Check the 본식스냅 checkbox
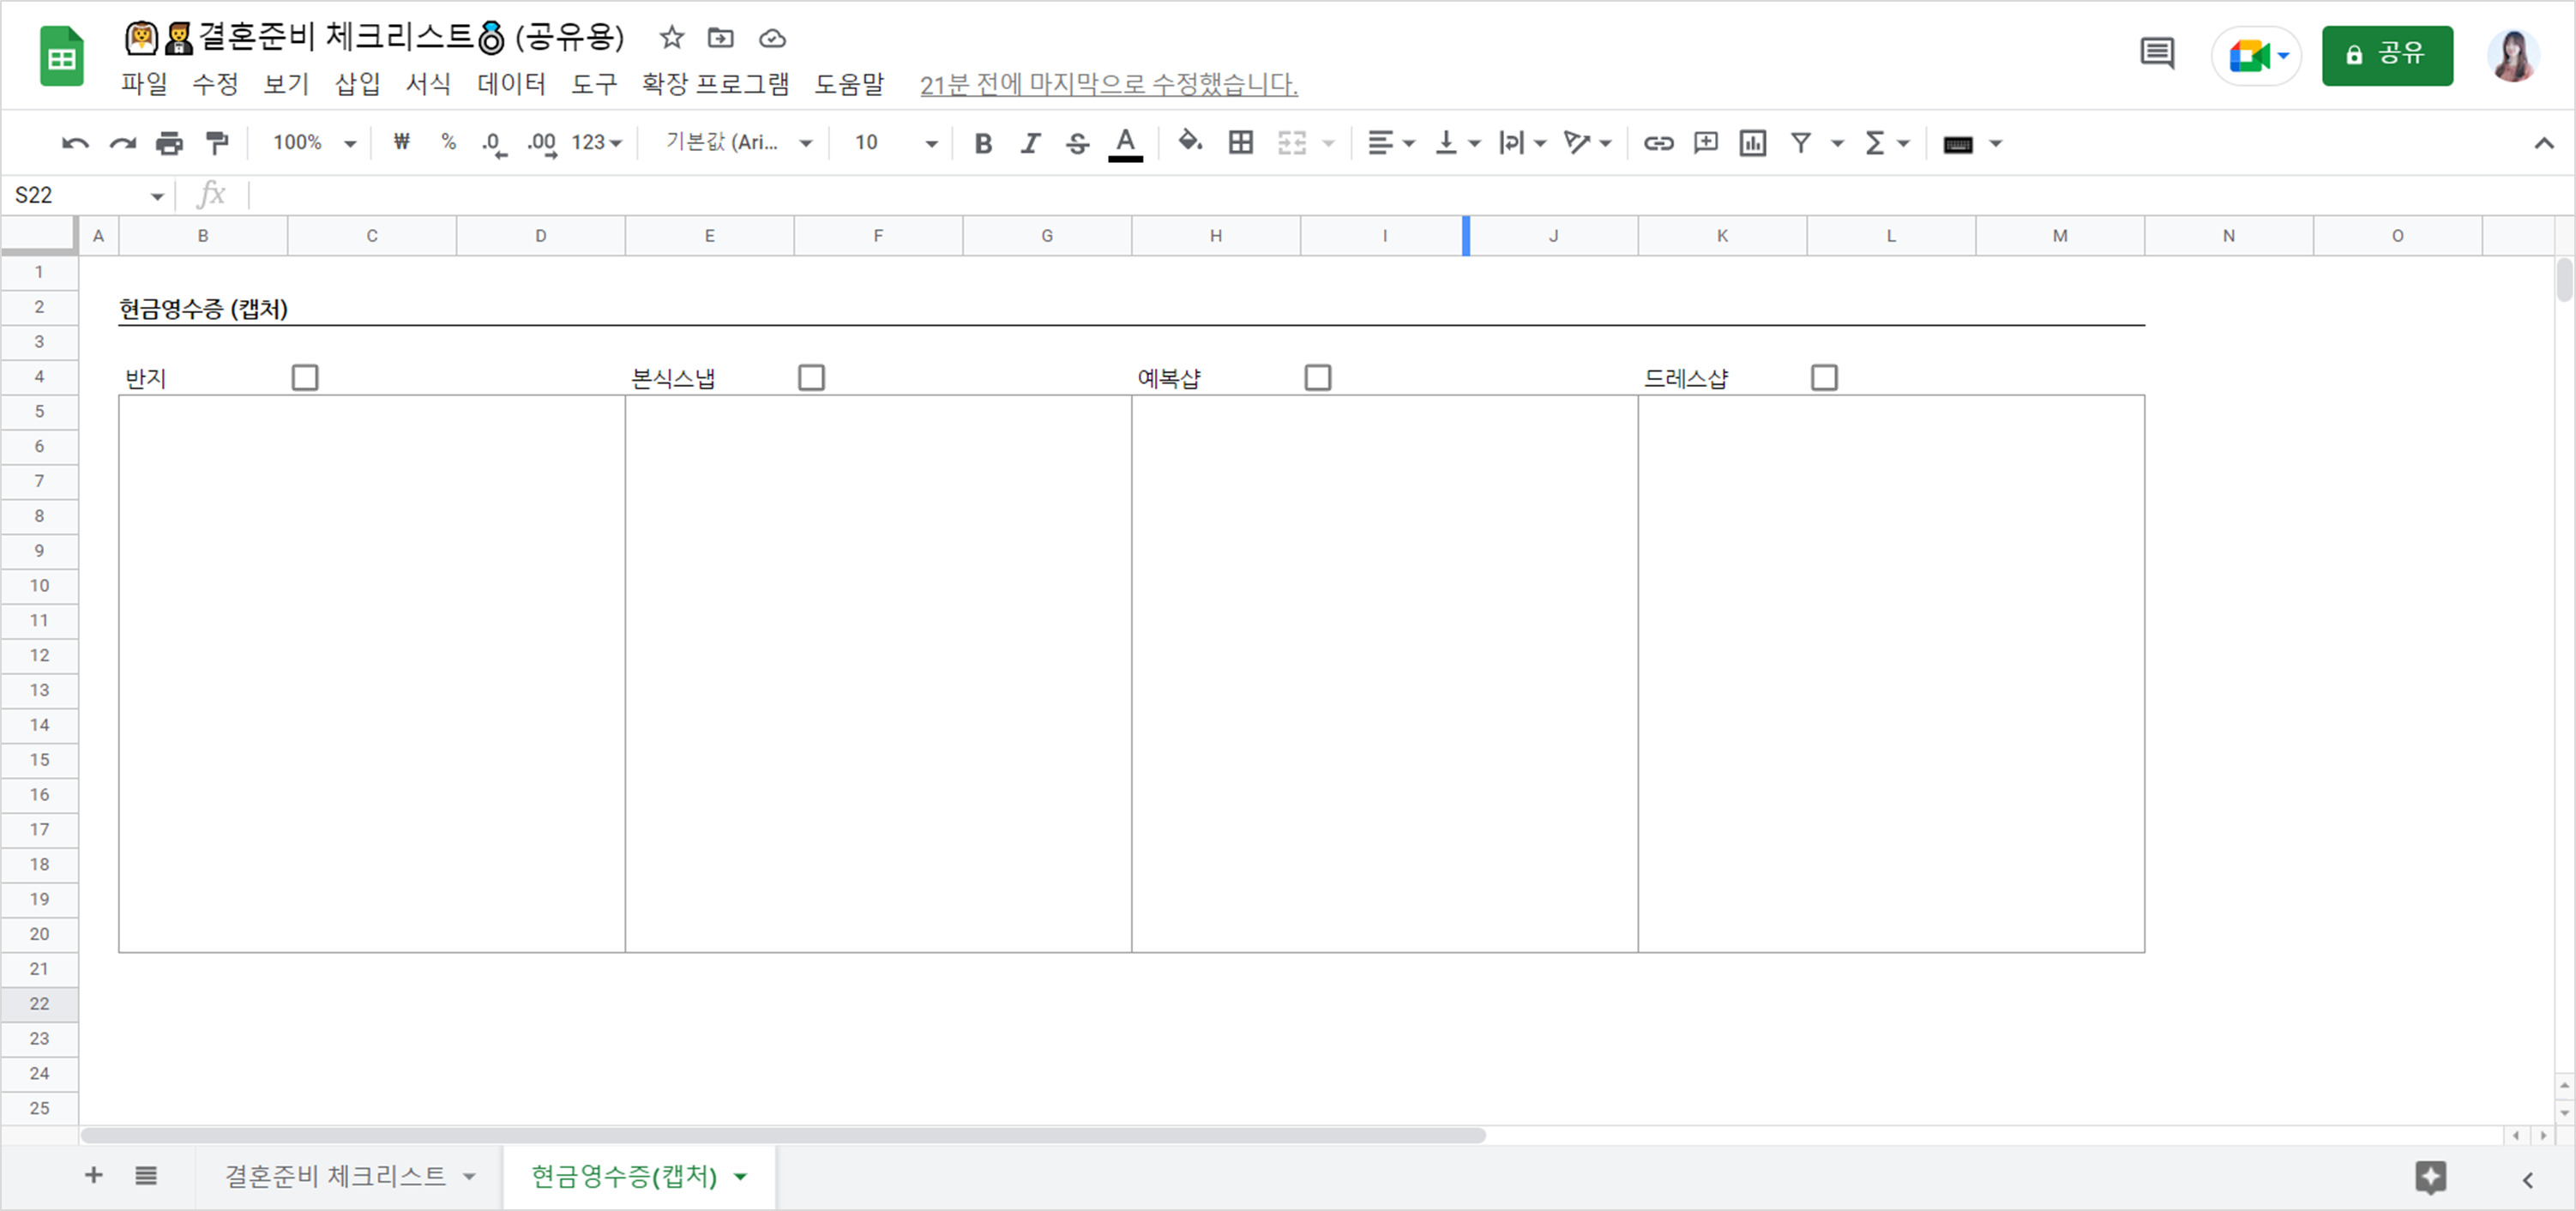 [x=811, y=378]
